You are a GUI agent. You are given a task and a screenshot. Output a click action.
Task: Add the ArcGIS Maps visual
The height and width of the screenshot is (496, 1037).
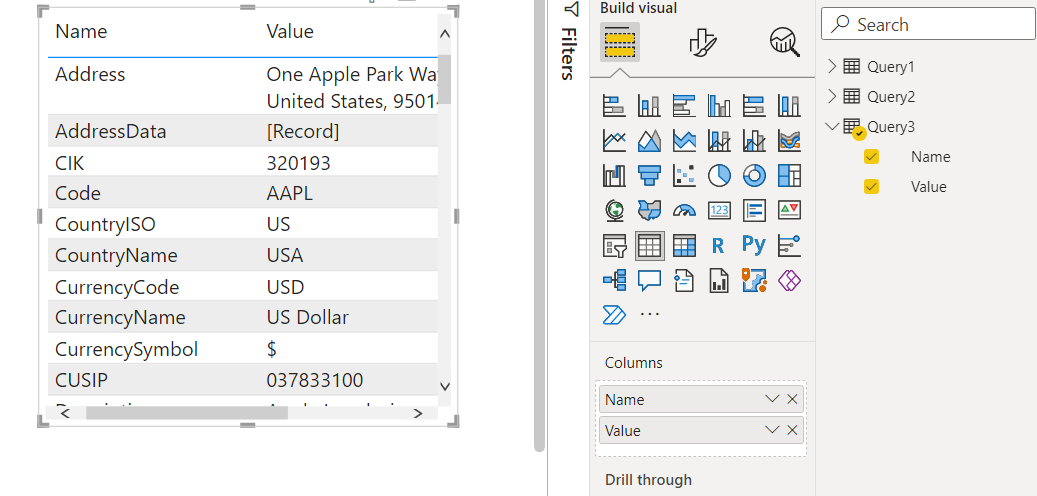click(x=754, y=280)
